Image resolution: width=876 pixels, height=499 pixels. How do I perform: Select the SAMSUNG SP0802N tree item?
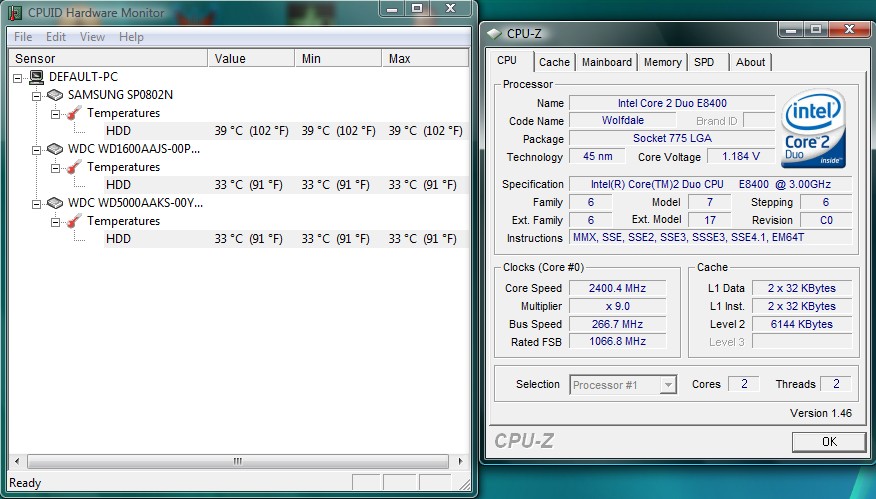pyautogui.click(x=120, y=95)
